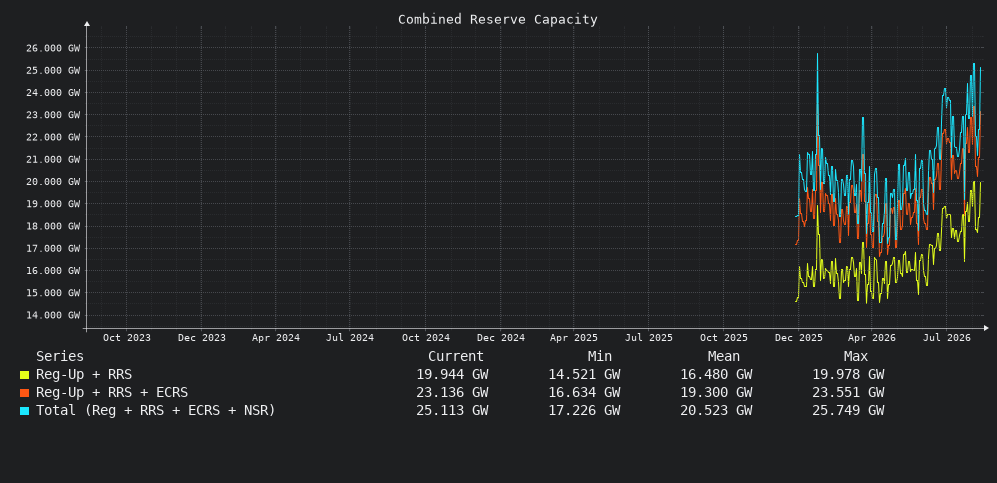997x483 pixels.
Task: Click the current value 23.136 GW
Action: coord(452,393)
